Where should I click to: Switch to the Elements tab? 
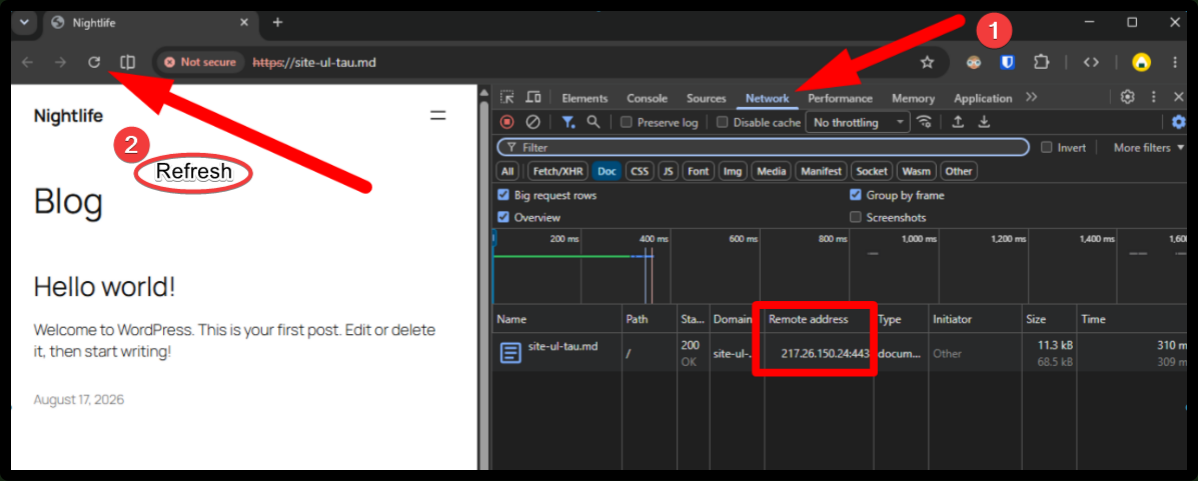[584, 98]
